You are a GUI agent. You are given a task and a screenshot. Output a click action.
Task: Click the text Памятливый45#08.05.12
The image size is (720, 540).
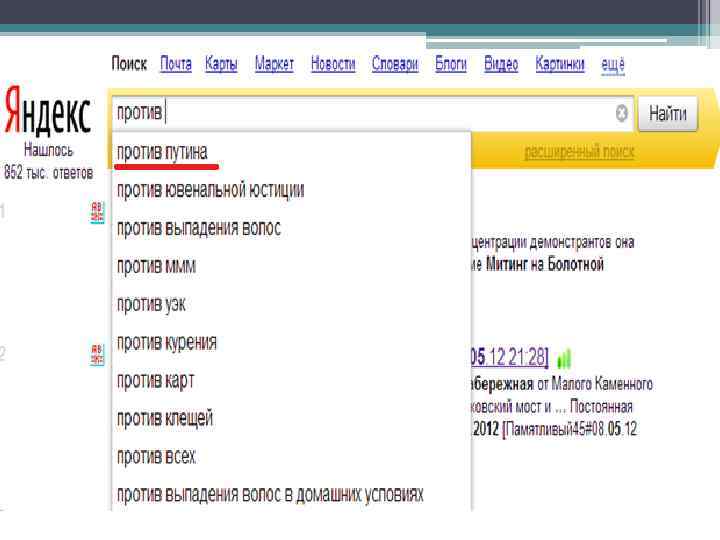click(x=572, y=429)
